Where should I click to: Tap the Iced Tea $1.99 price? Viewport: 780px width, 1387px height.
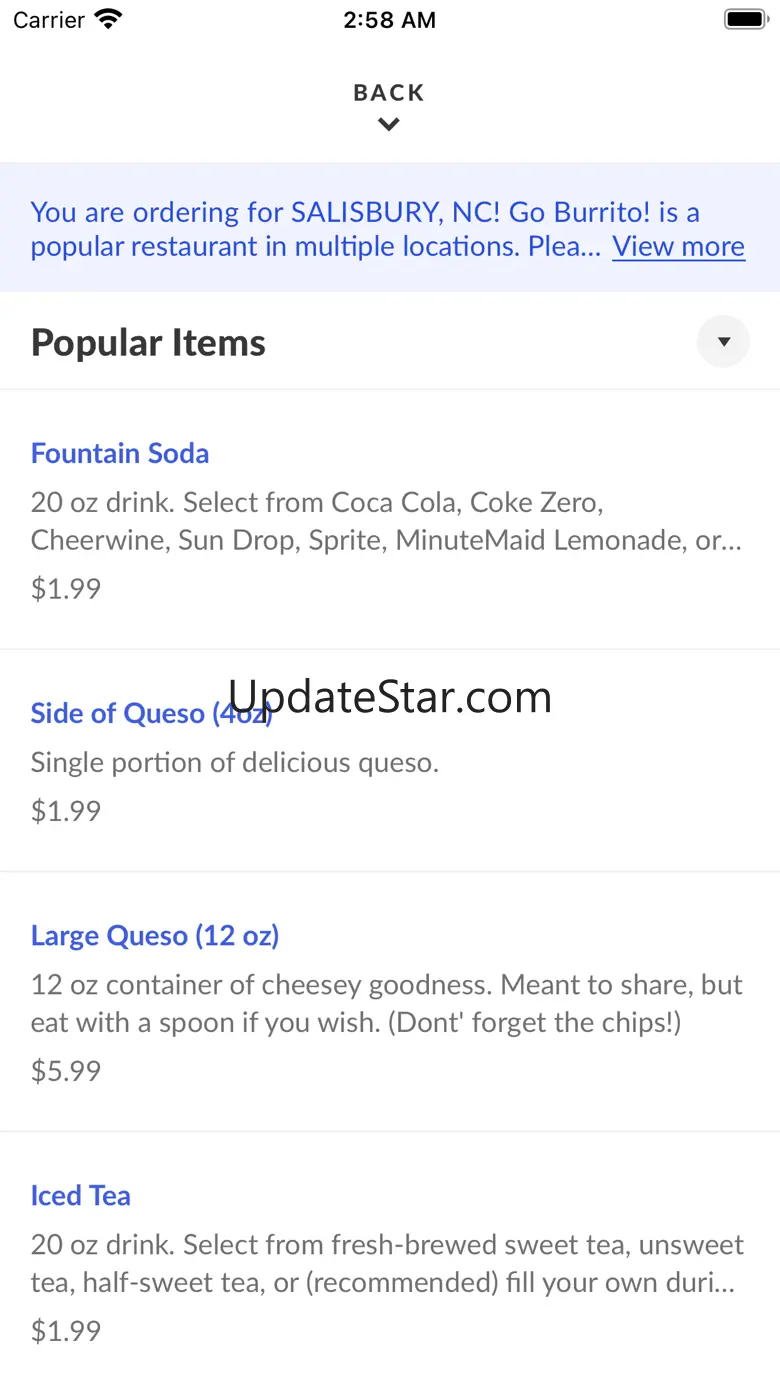tap(66, 1330)
